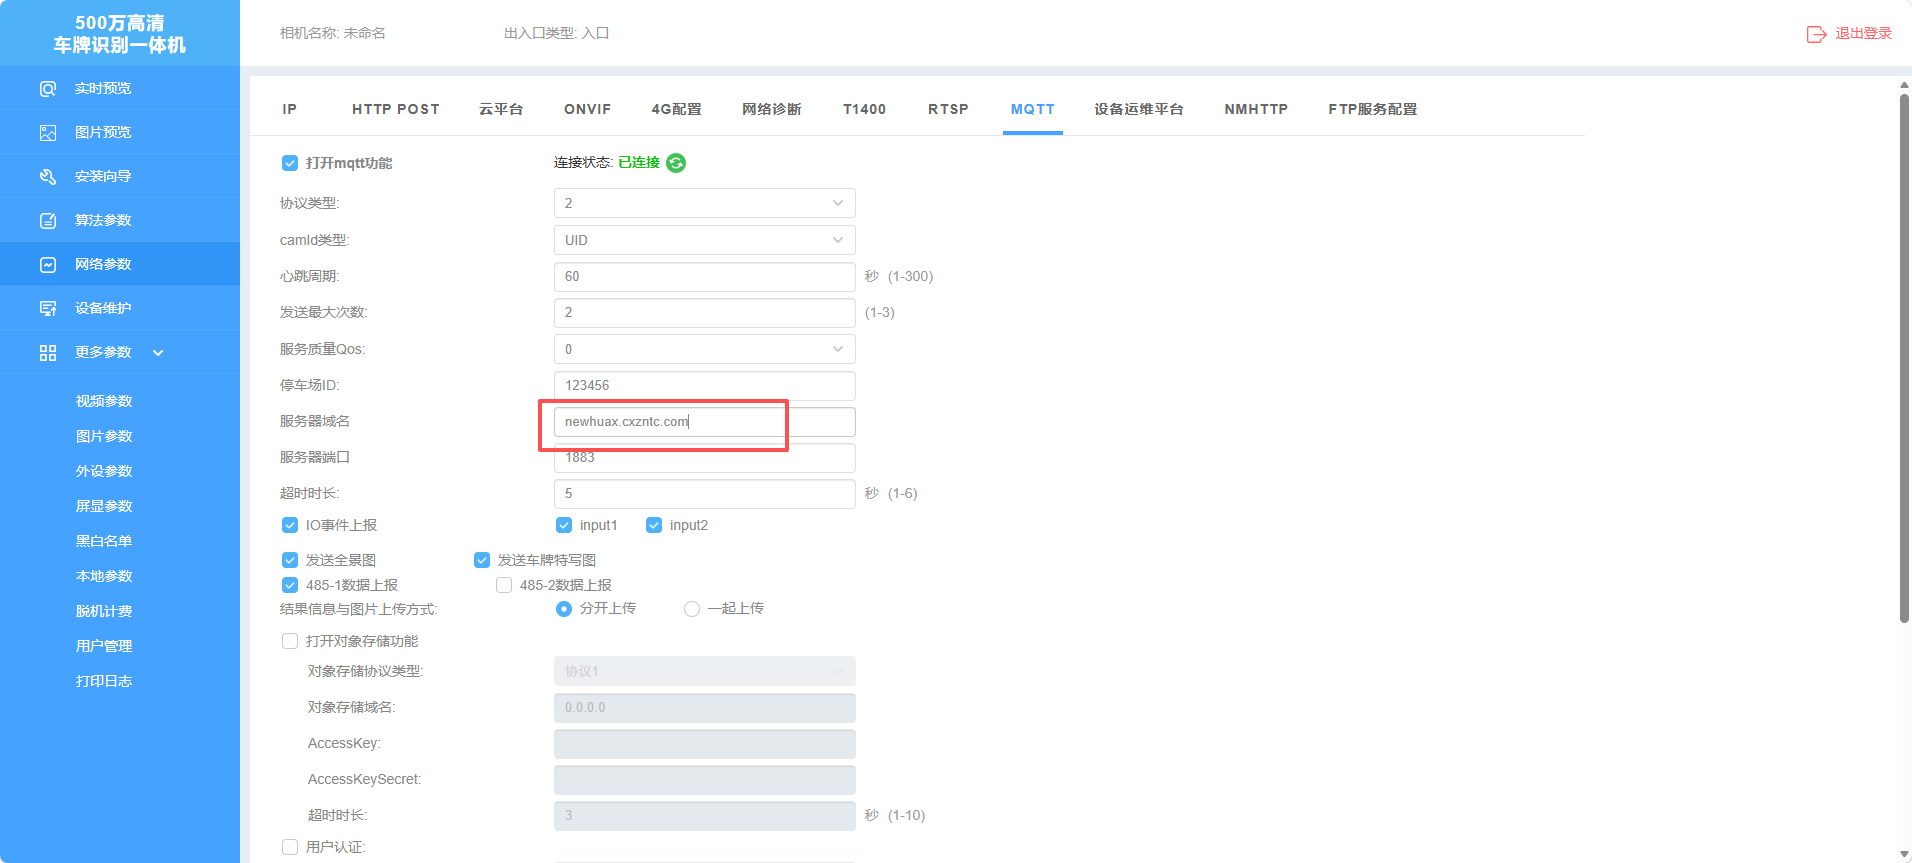The width and height of the screenshot is (1912, 863).
Task: Click the 退出登录 link
Action: click(x=1864, y=34)
